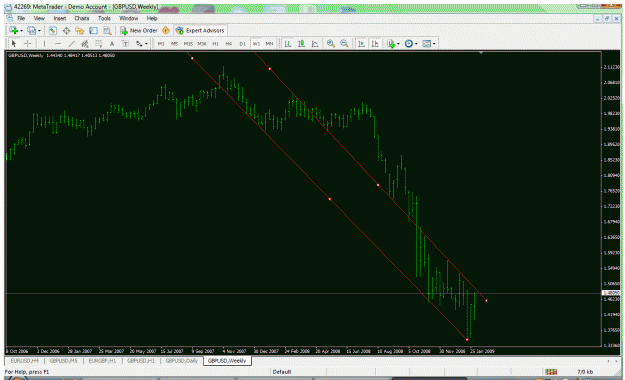Click the New Chart icon
625x380 pixels.
(x=13, y=31)
